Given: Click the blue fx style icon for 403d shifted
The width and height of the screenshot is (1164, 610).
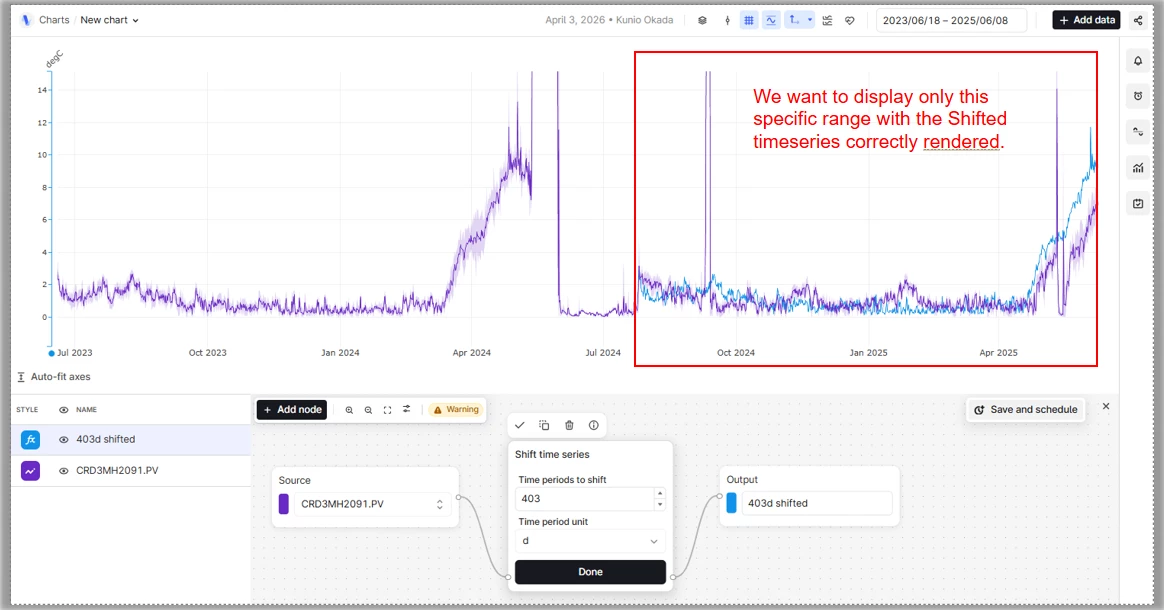Looking at the screenshot, I should (x=30, y=439).
